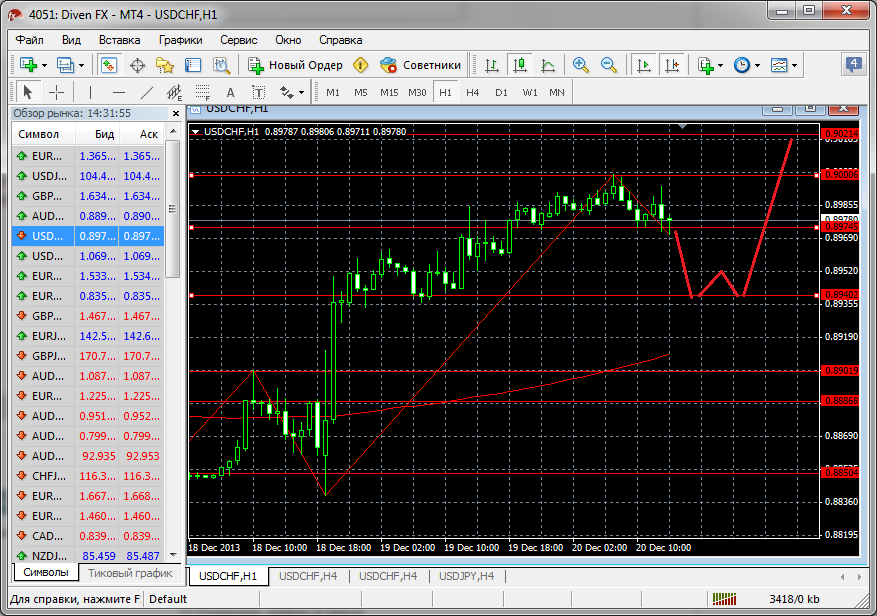Click the Templates icon
This screenshot has width=877, height=616.
pos(779,65)
